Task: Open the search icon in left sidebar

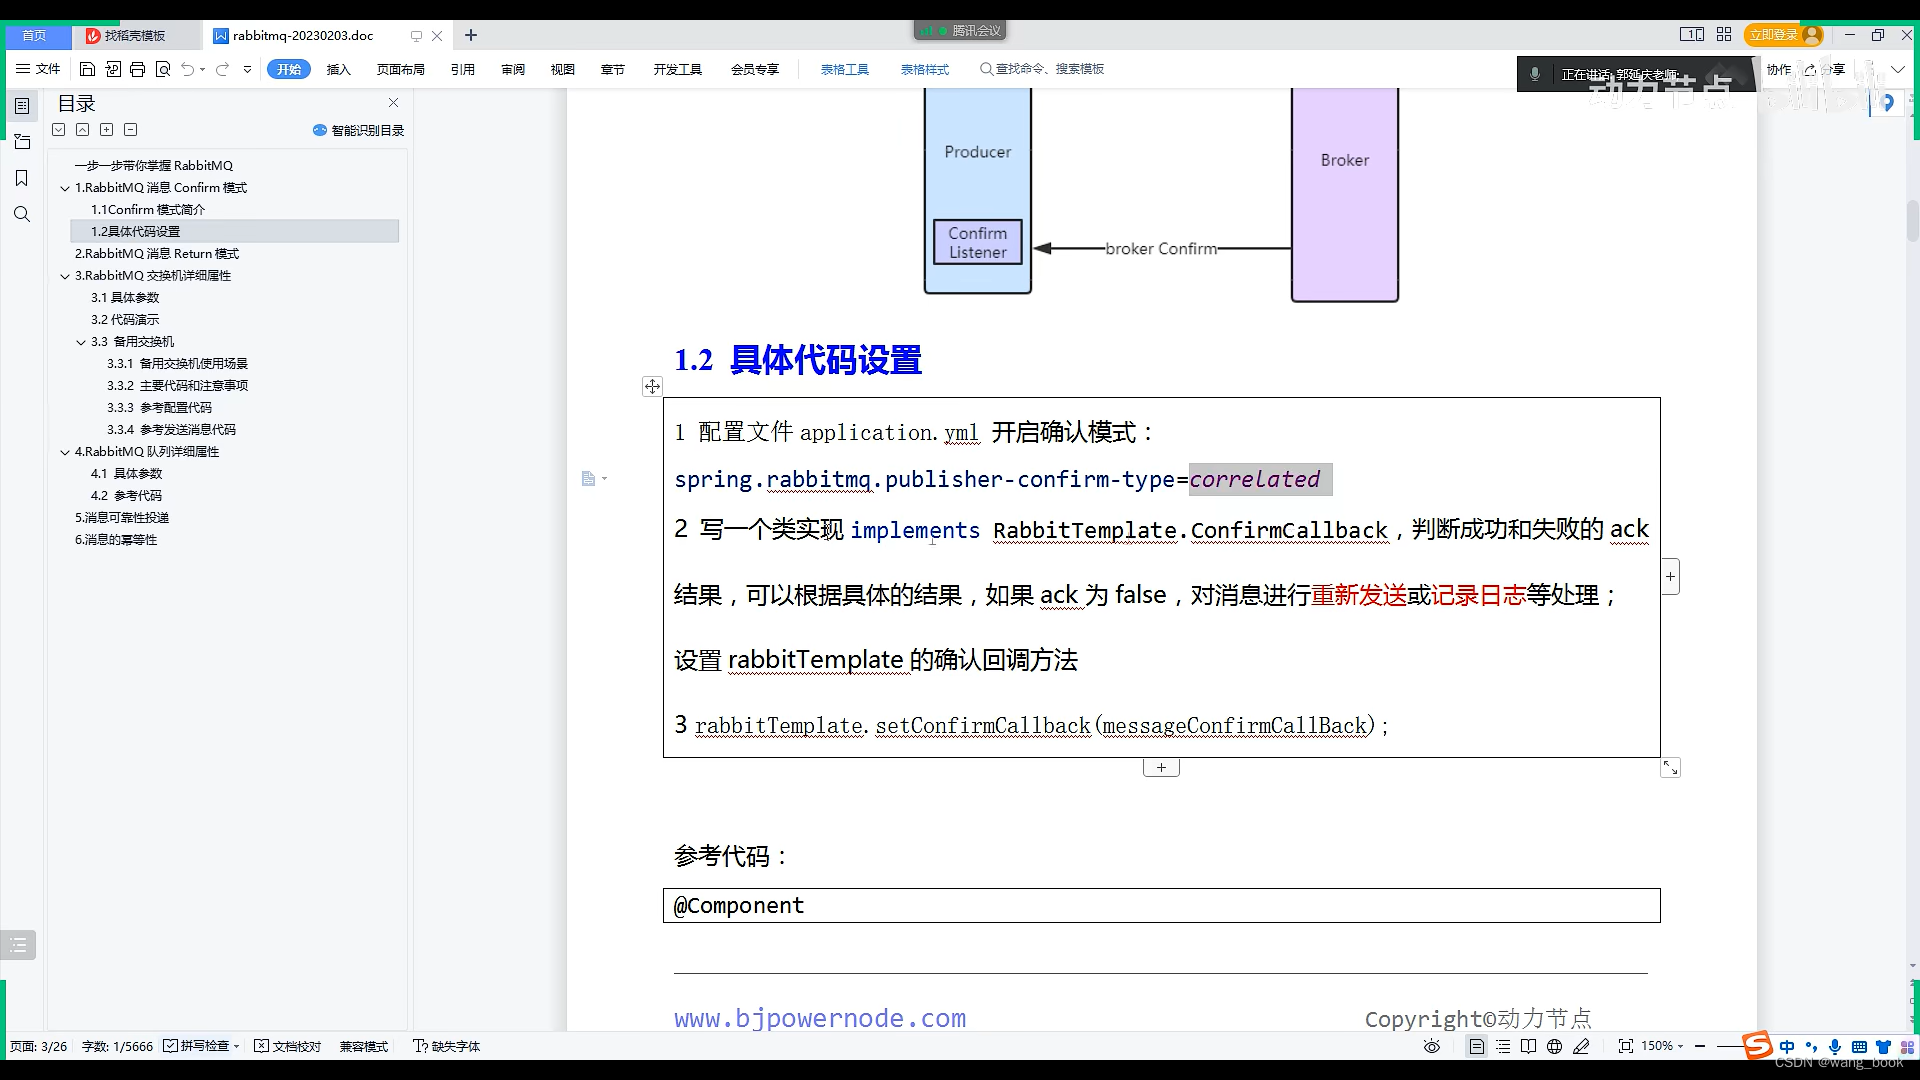Action: pos(22,213)
